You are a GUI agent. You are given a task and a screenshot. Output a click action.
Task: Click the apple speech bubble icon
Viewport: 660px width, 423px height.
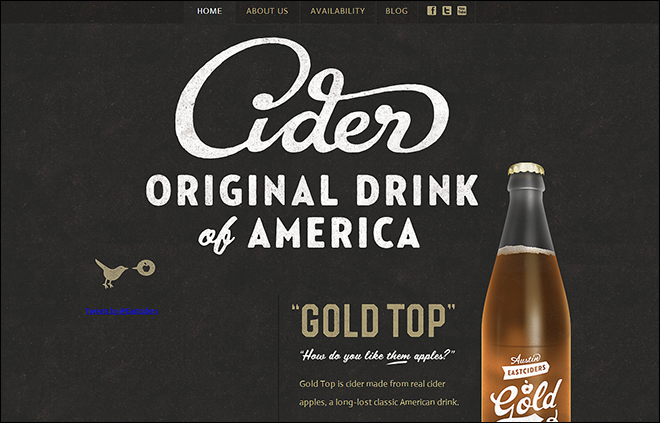[145, 267]
